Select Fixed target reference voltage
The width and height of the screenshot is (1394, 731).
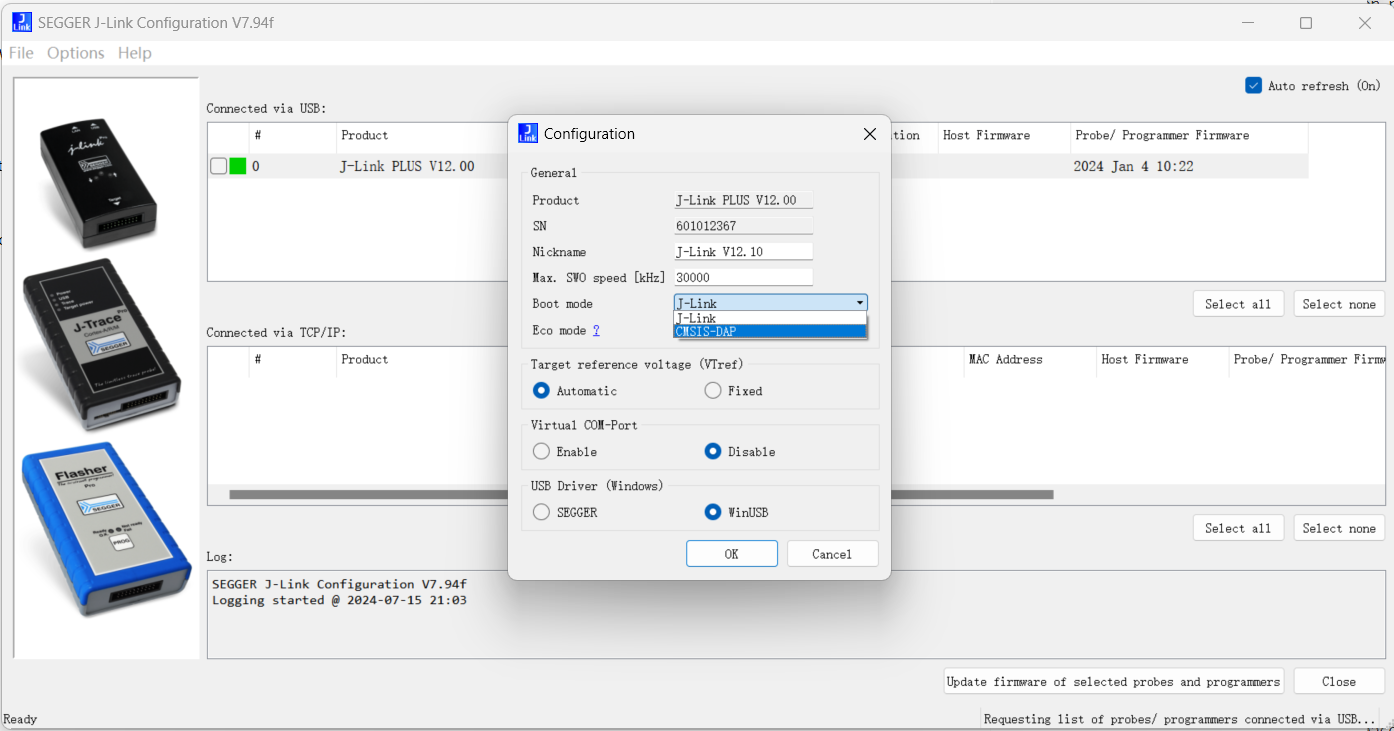(x=713, y=391)
